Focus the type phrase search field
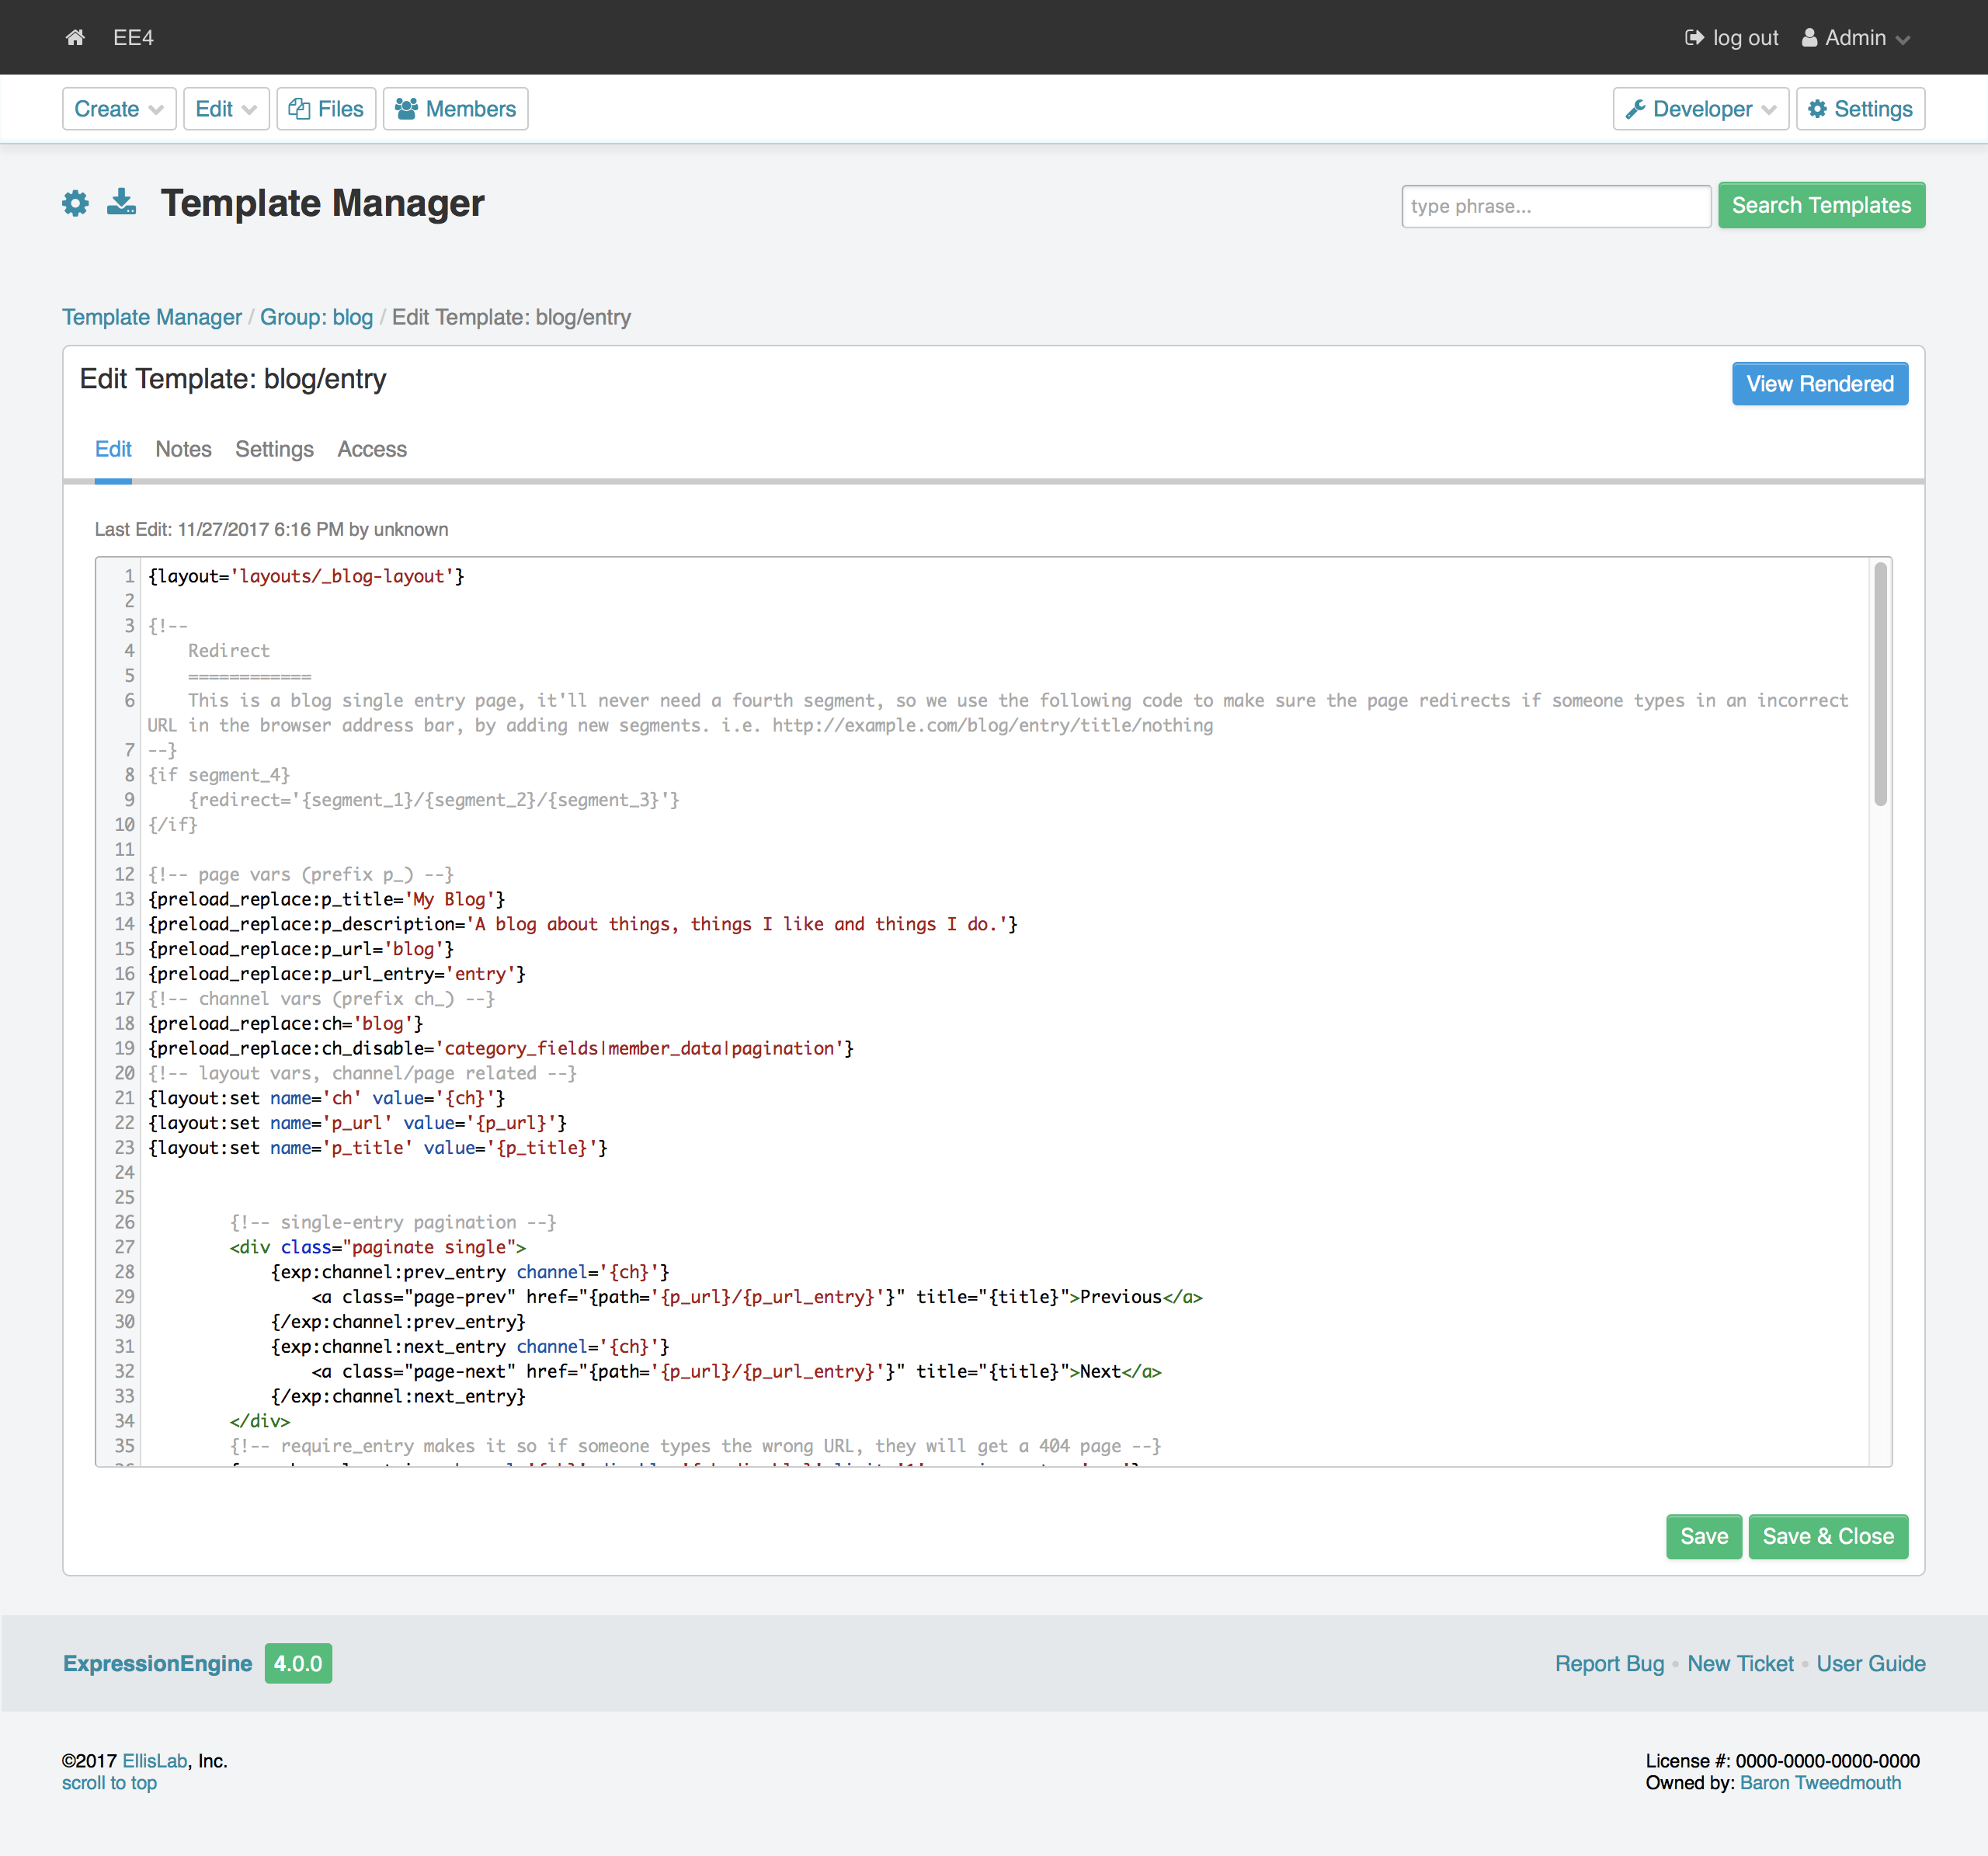The height and width of the screenshot is (1856, 1988). click(1556, 206)
